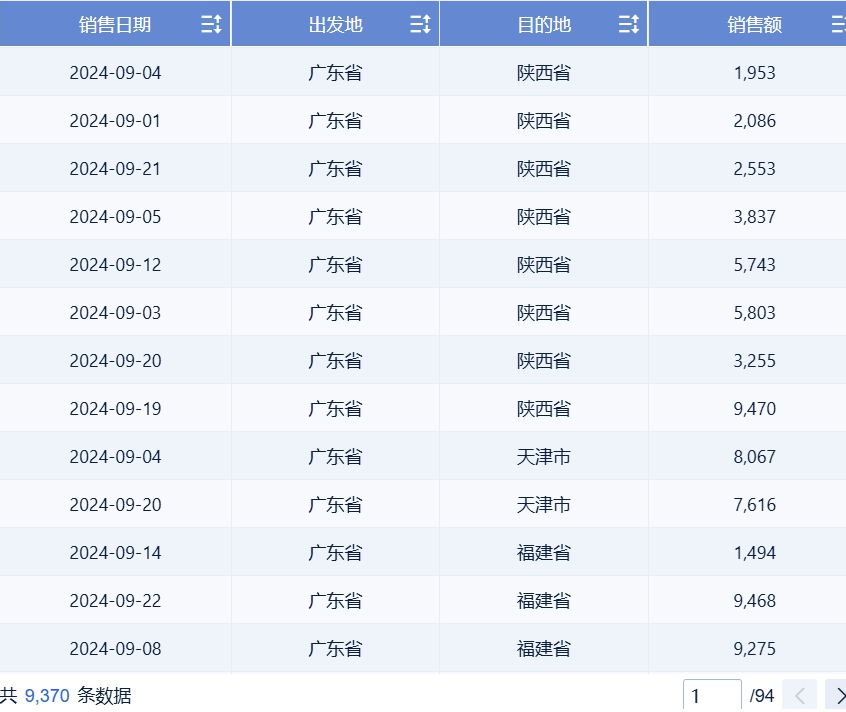Select sales value 3,255
The height and width of the screenshot is (712, 846).
754,361
